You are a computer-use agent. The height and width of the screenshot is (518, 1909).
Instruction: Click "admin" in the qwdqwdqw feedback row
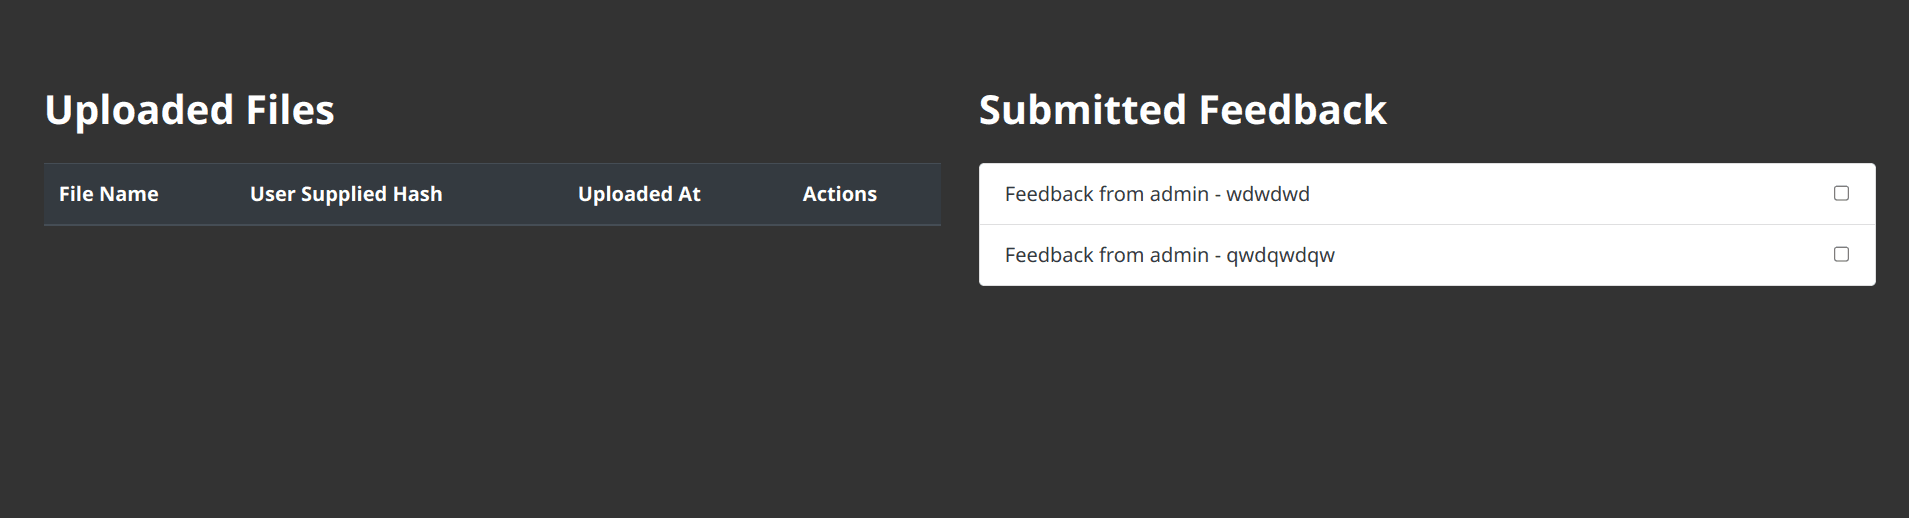(x=1179, y=255)
